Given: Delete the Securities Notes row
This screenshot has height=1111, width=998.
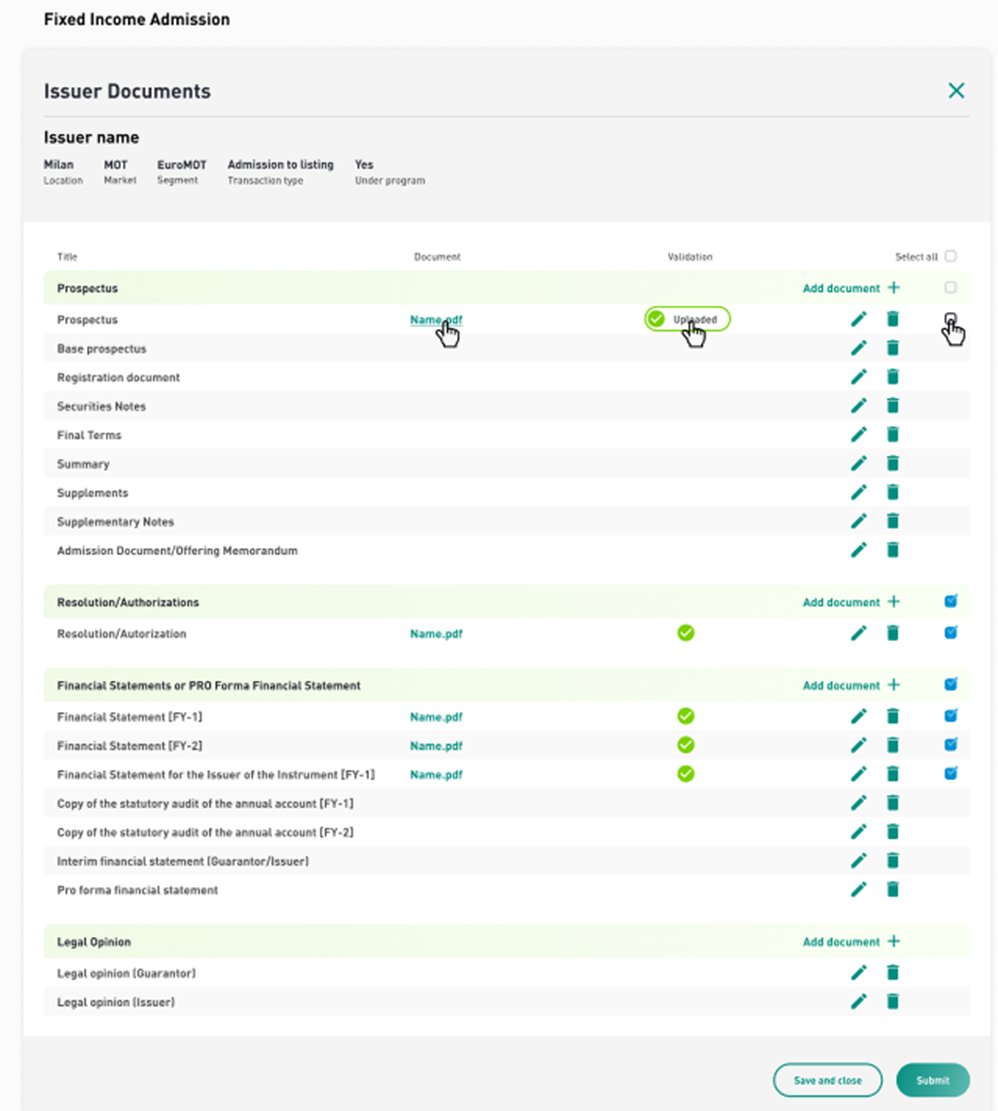Looking at the screenshot, I should click(892, 406).
